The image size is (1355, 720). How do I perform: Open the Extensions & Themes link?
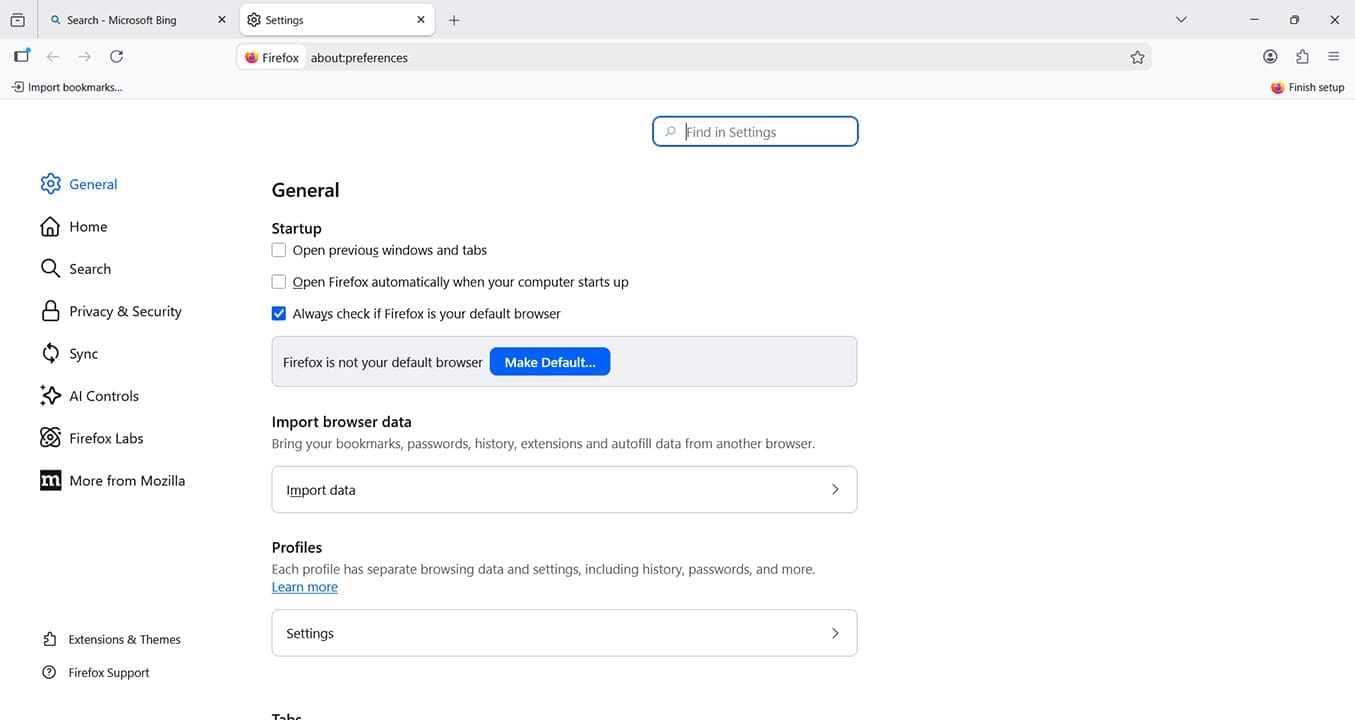point(125,640)
